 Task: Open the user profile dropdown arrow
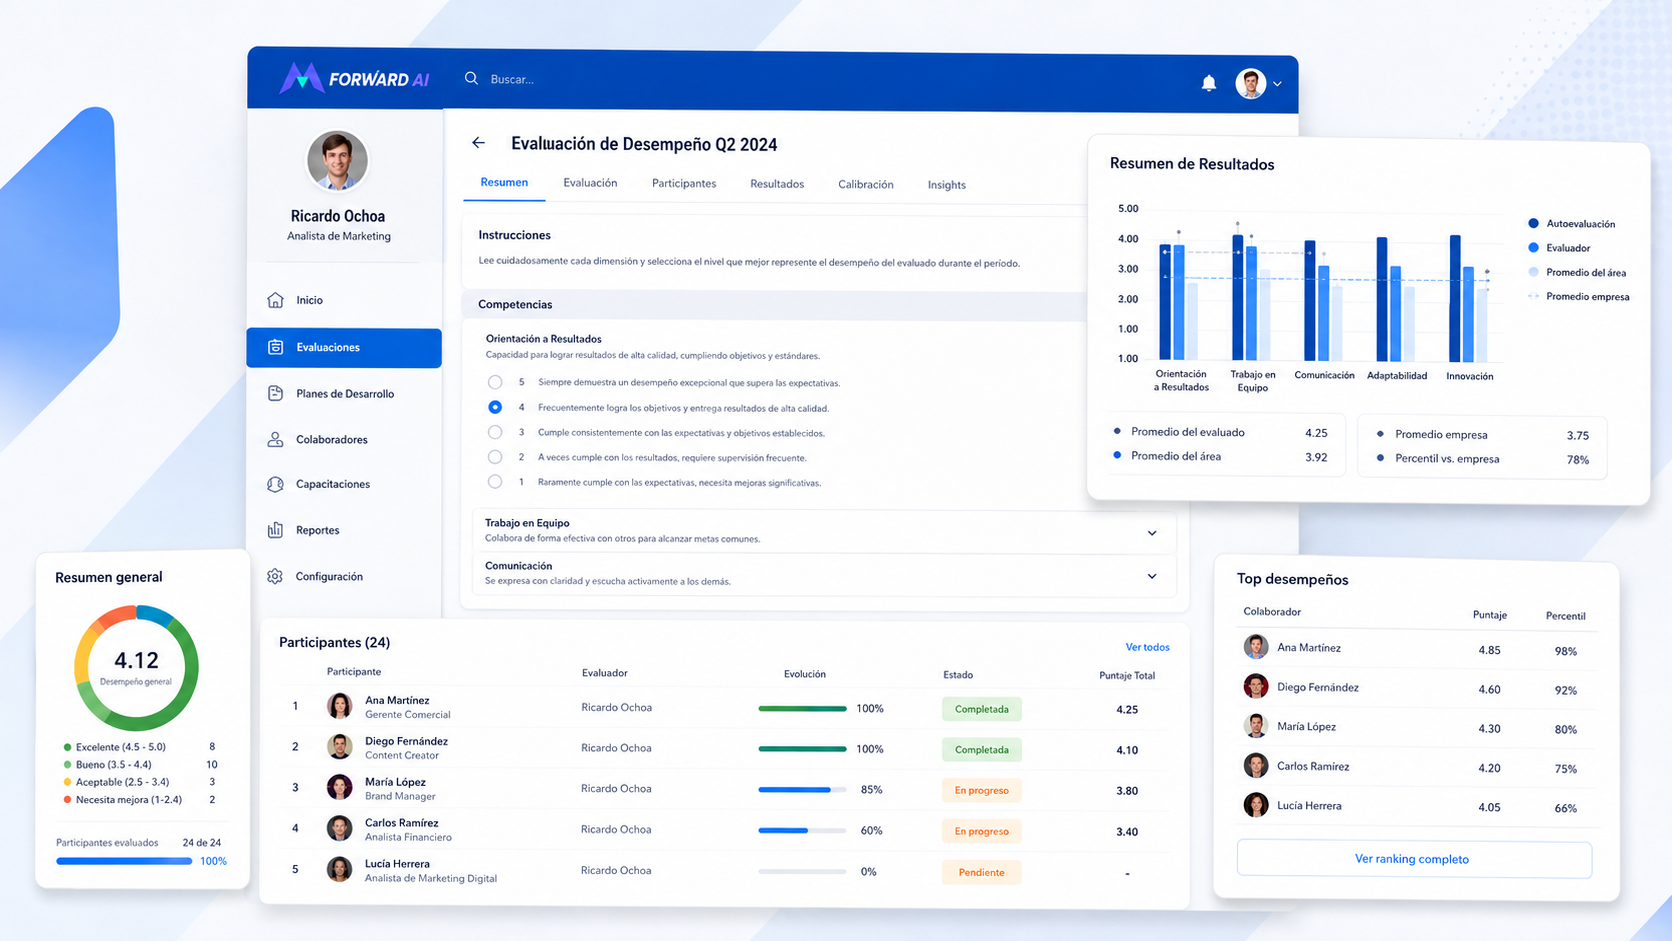pos(1277,84)
